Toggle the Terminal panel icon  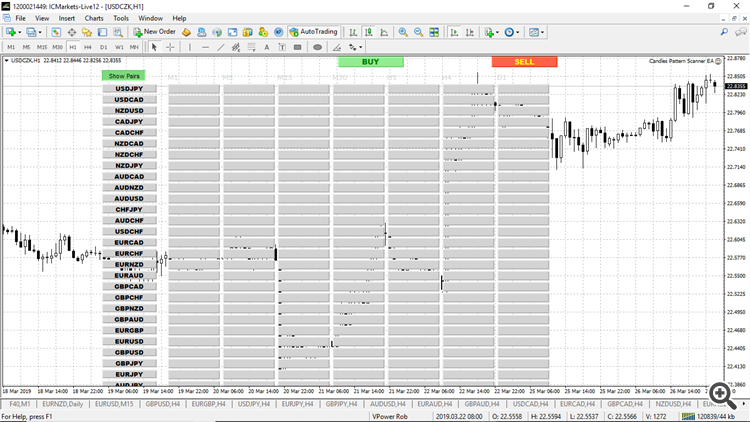point(102,32)
